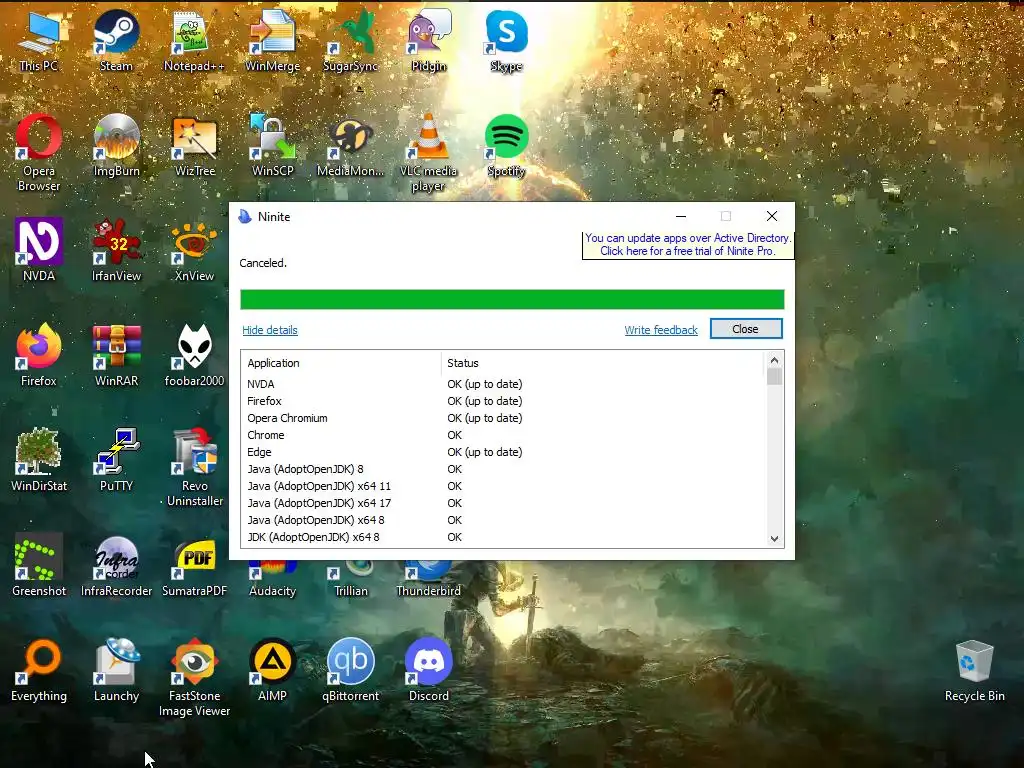Select the NVDA row in Ninite list

tap(503, 384)
